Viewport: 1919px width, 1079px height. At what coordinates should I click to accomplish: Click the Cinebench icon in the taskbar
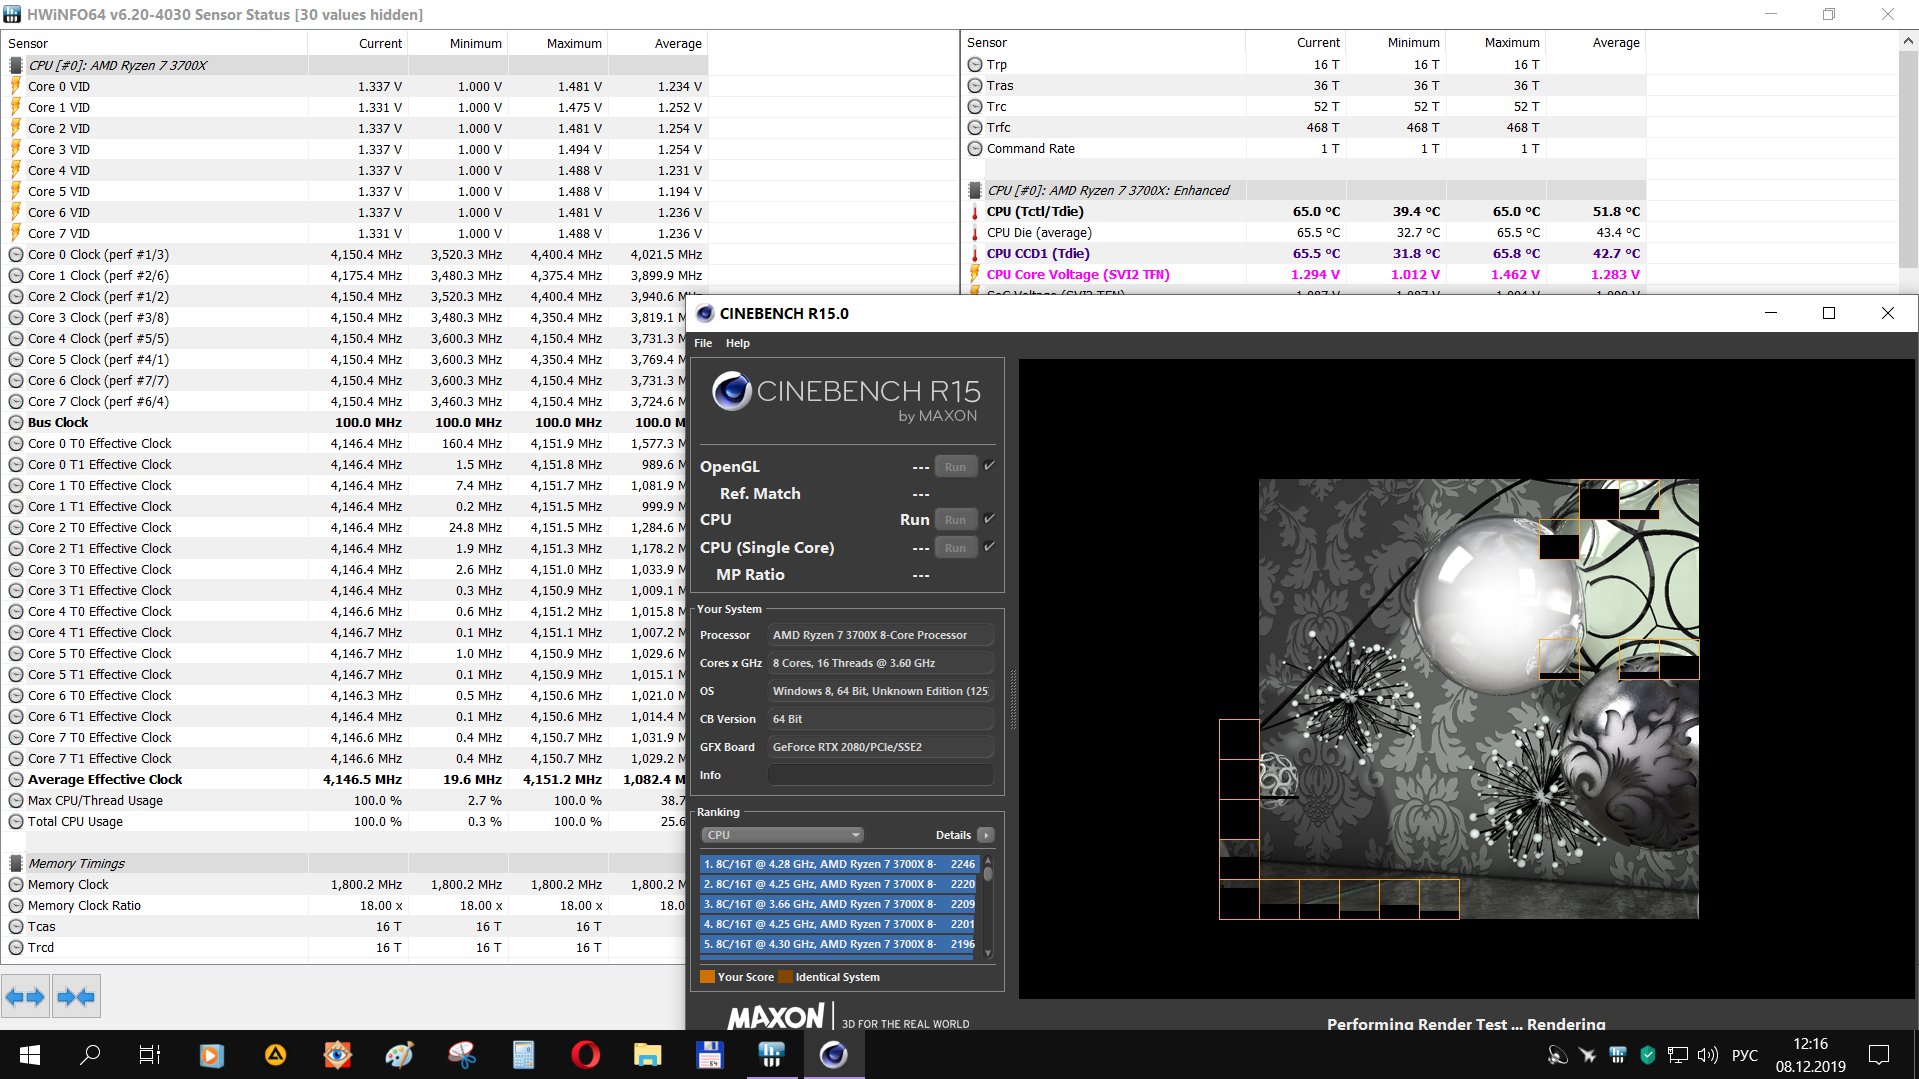[833, 1055]
